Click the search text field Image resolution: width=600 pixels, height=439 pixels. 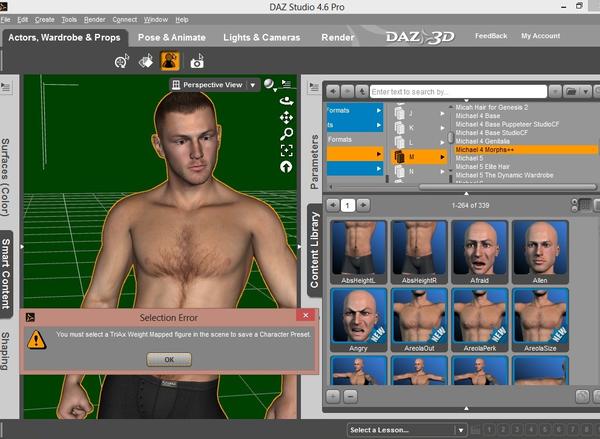pos(458,92)
